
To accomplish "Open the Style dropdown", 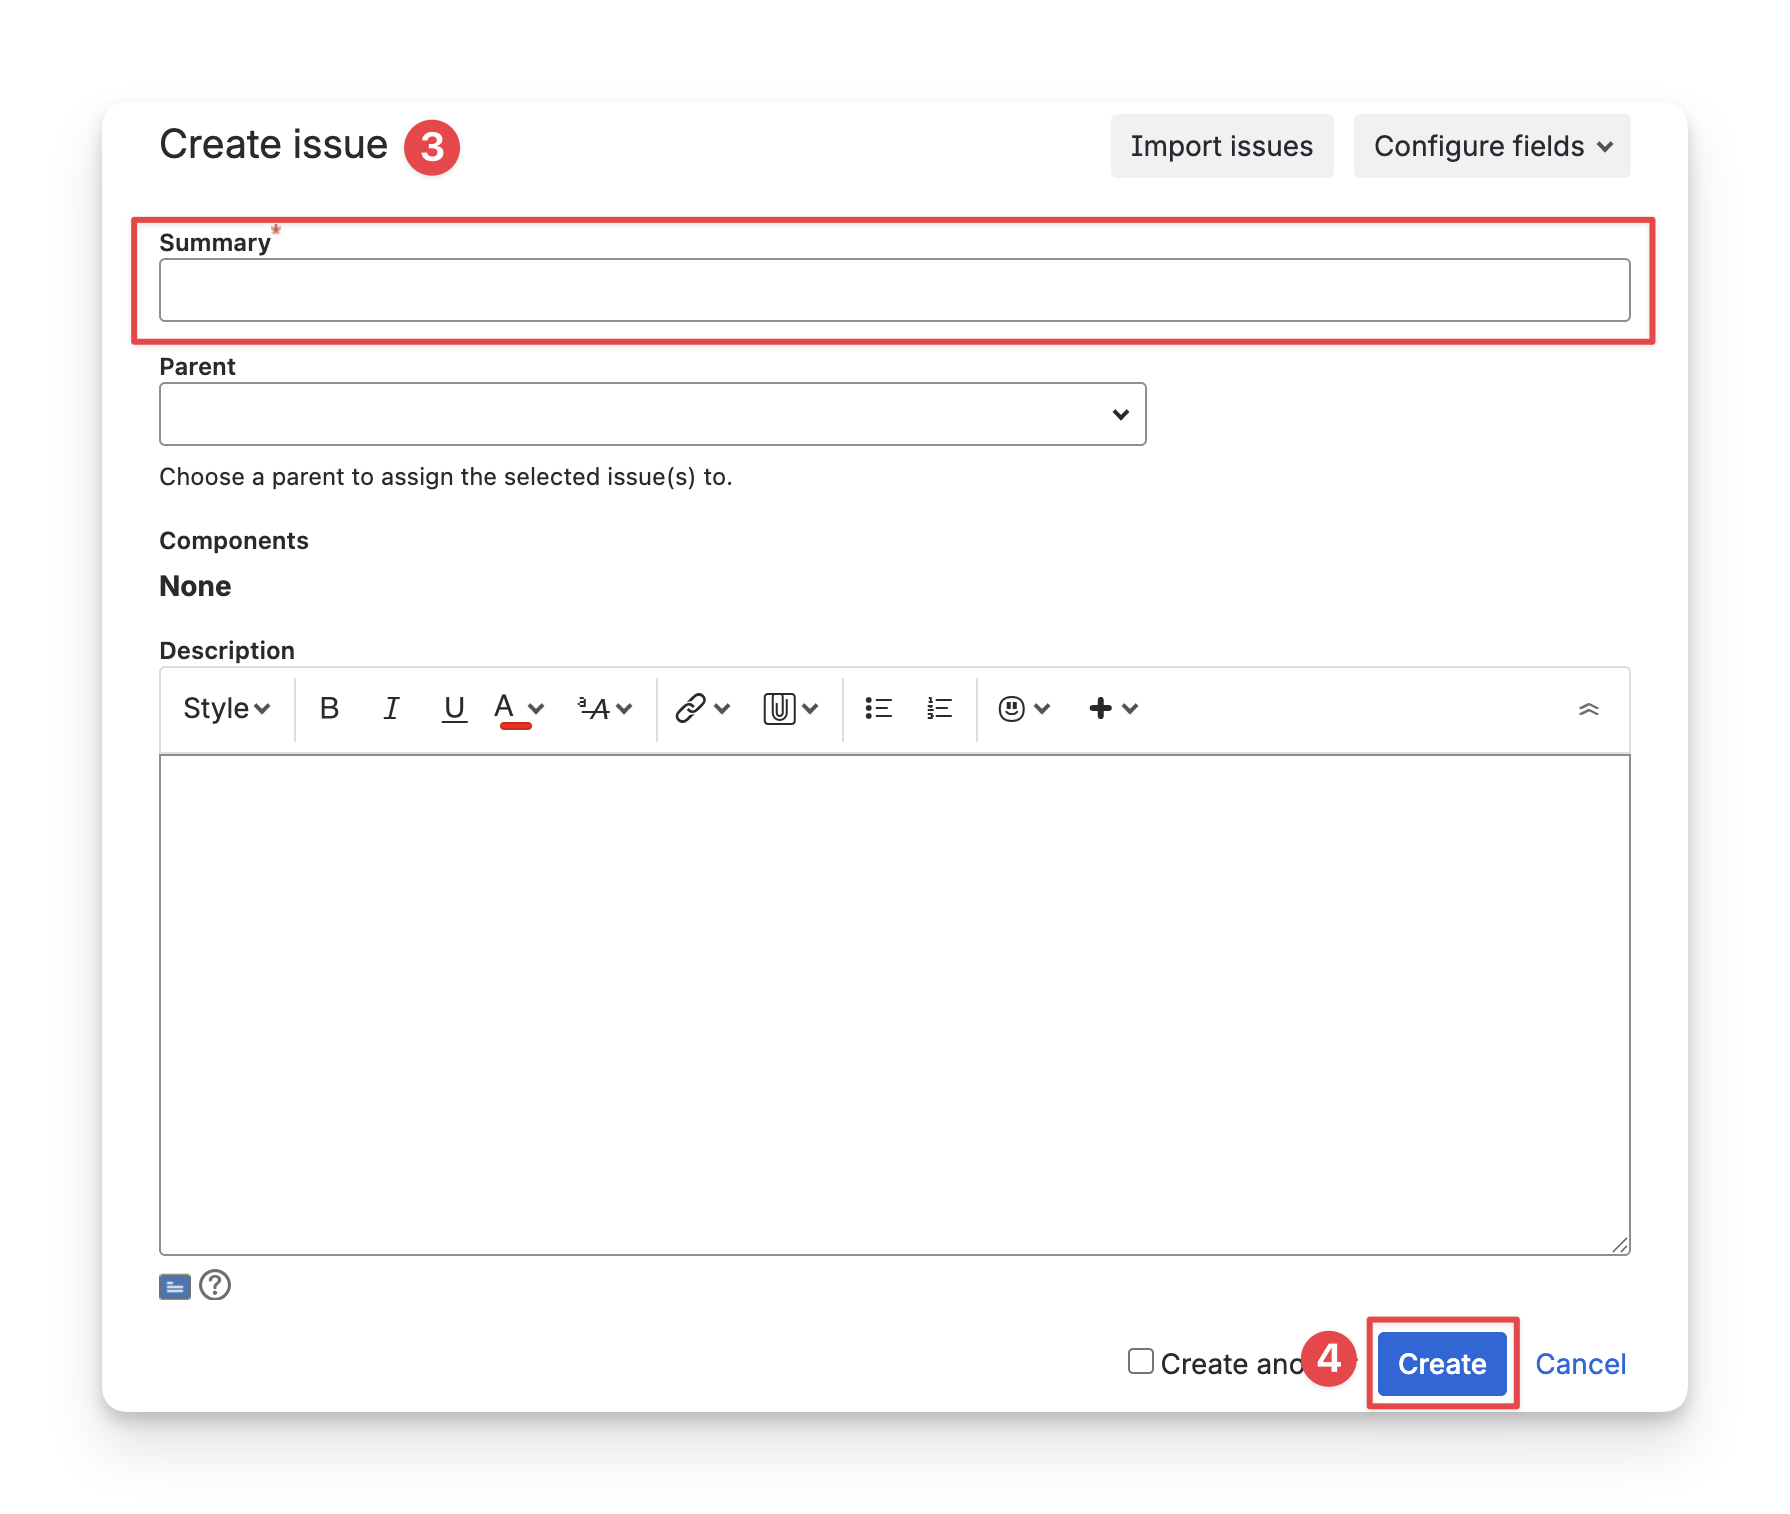I will click(x=227, y=709).
